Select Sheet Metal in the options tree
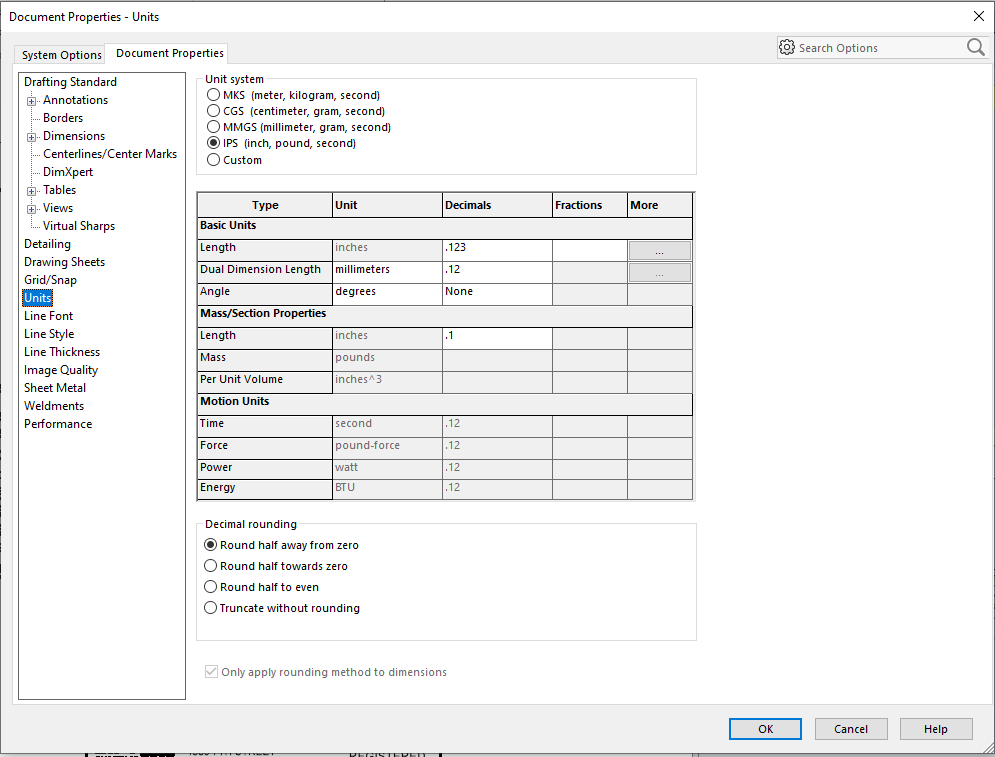 (55, 388)
